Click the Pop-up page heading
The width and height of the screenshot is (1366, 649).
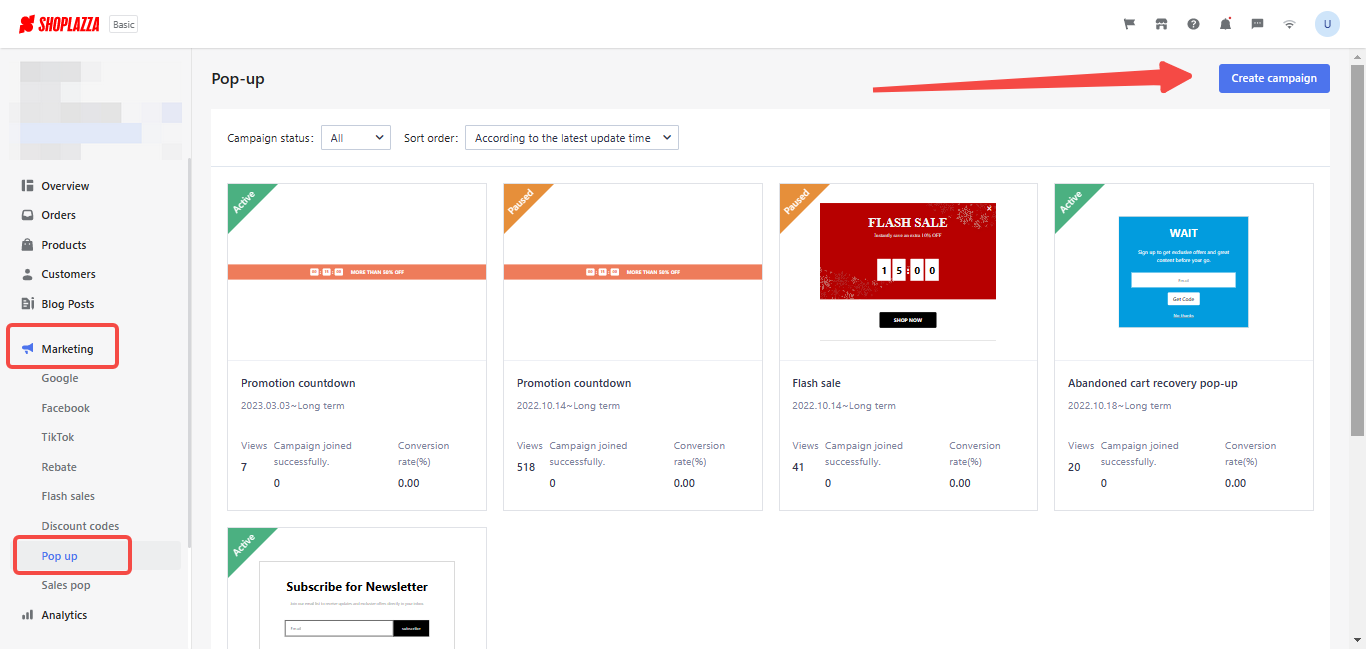(x=238, y=79)
